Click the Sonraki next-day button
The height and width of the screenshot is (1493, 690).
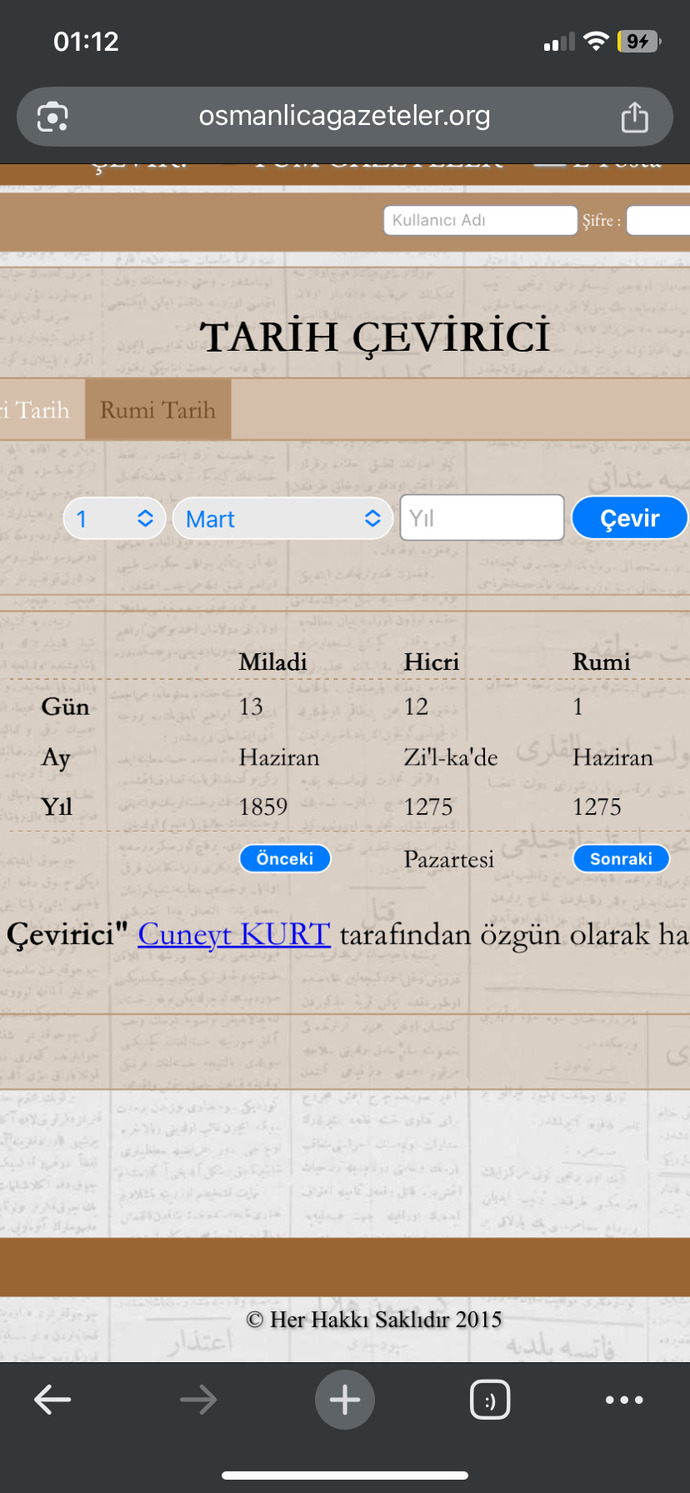[621, 858]
